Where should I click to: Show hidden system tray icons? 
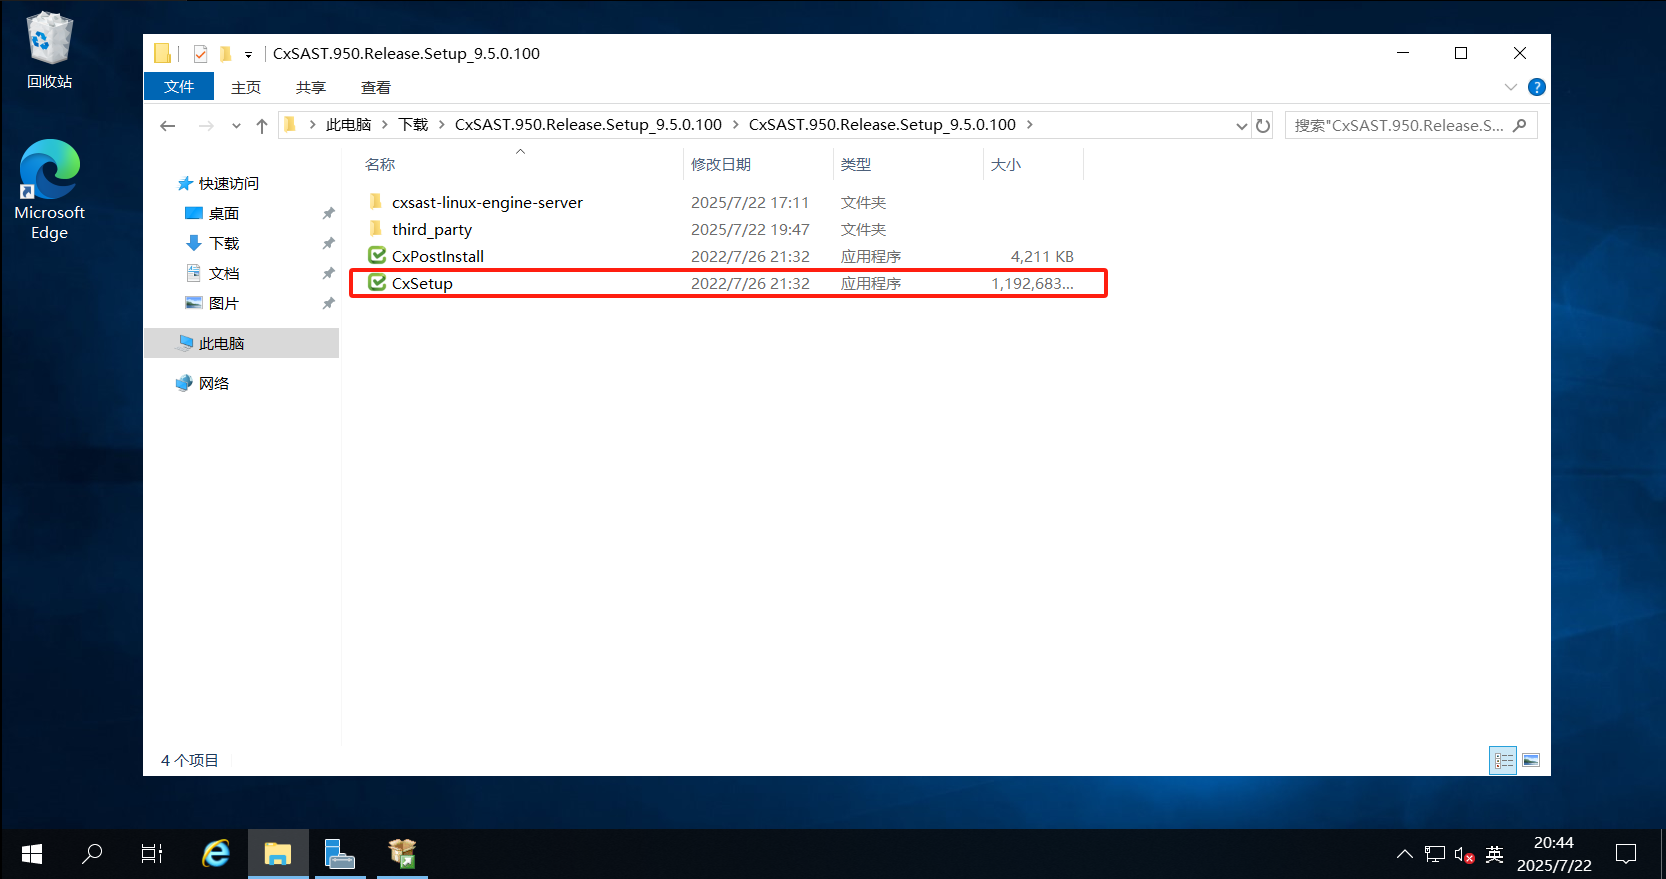(1405, 854)
